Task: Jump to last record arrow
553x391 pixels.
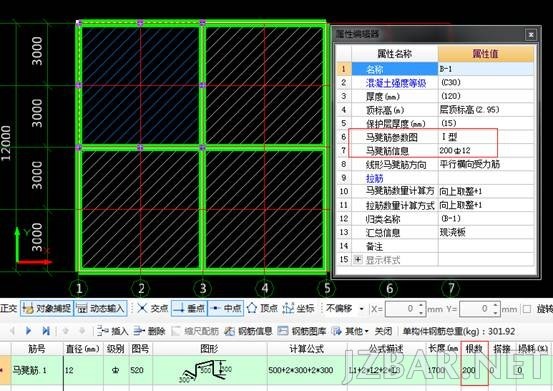Action: pos(45,331)
